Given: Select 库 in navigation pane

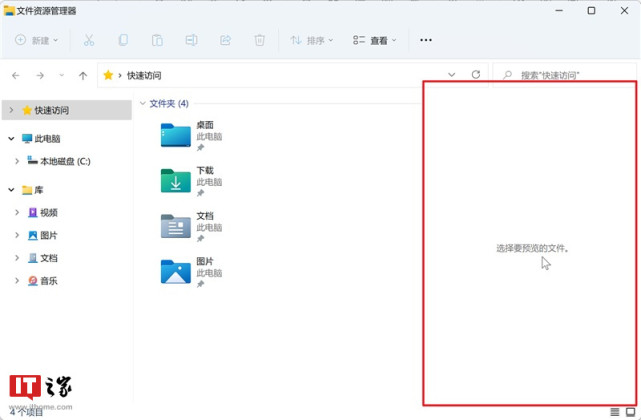Looking at the screenshot, I should [x=32, y=190].
